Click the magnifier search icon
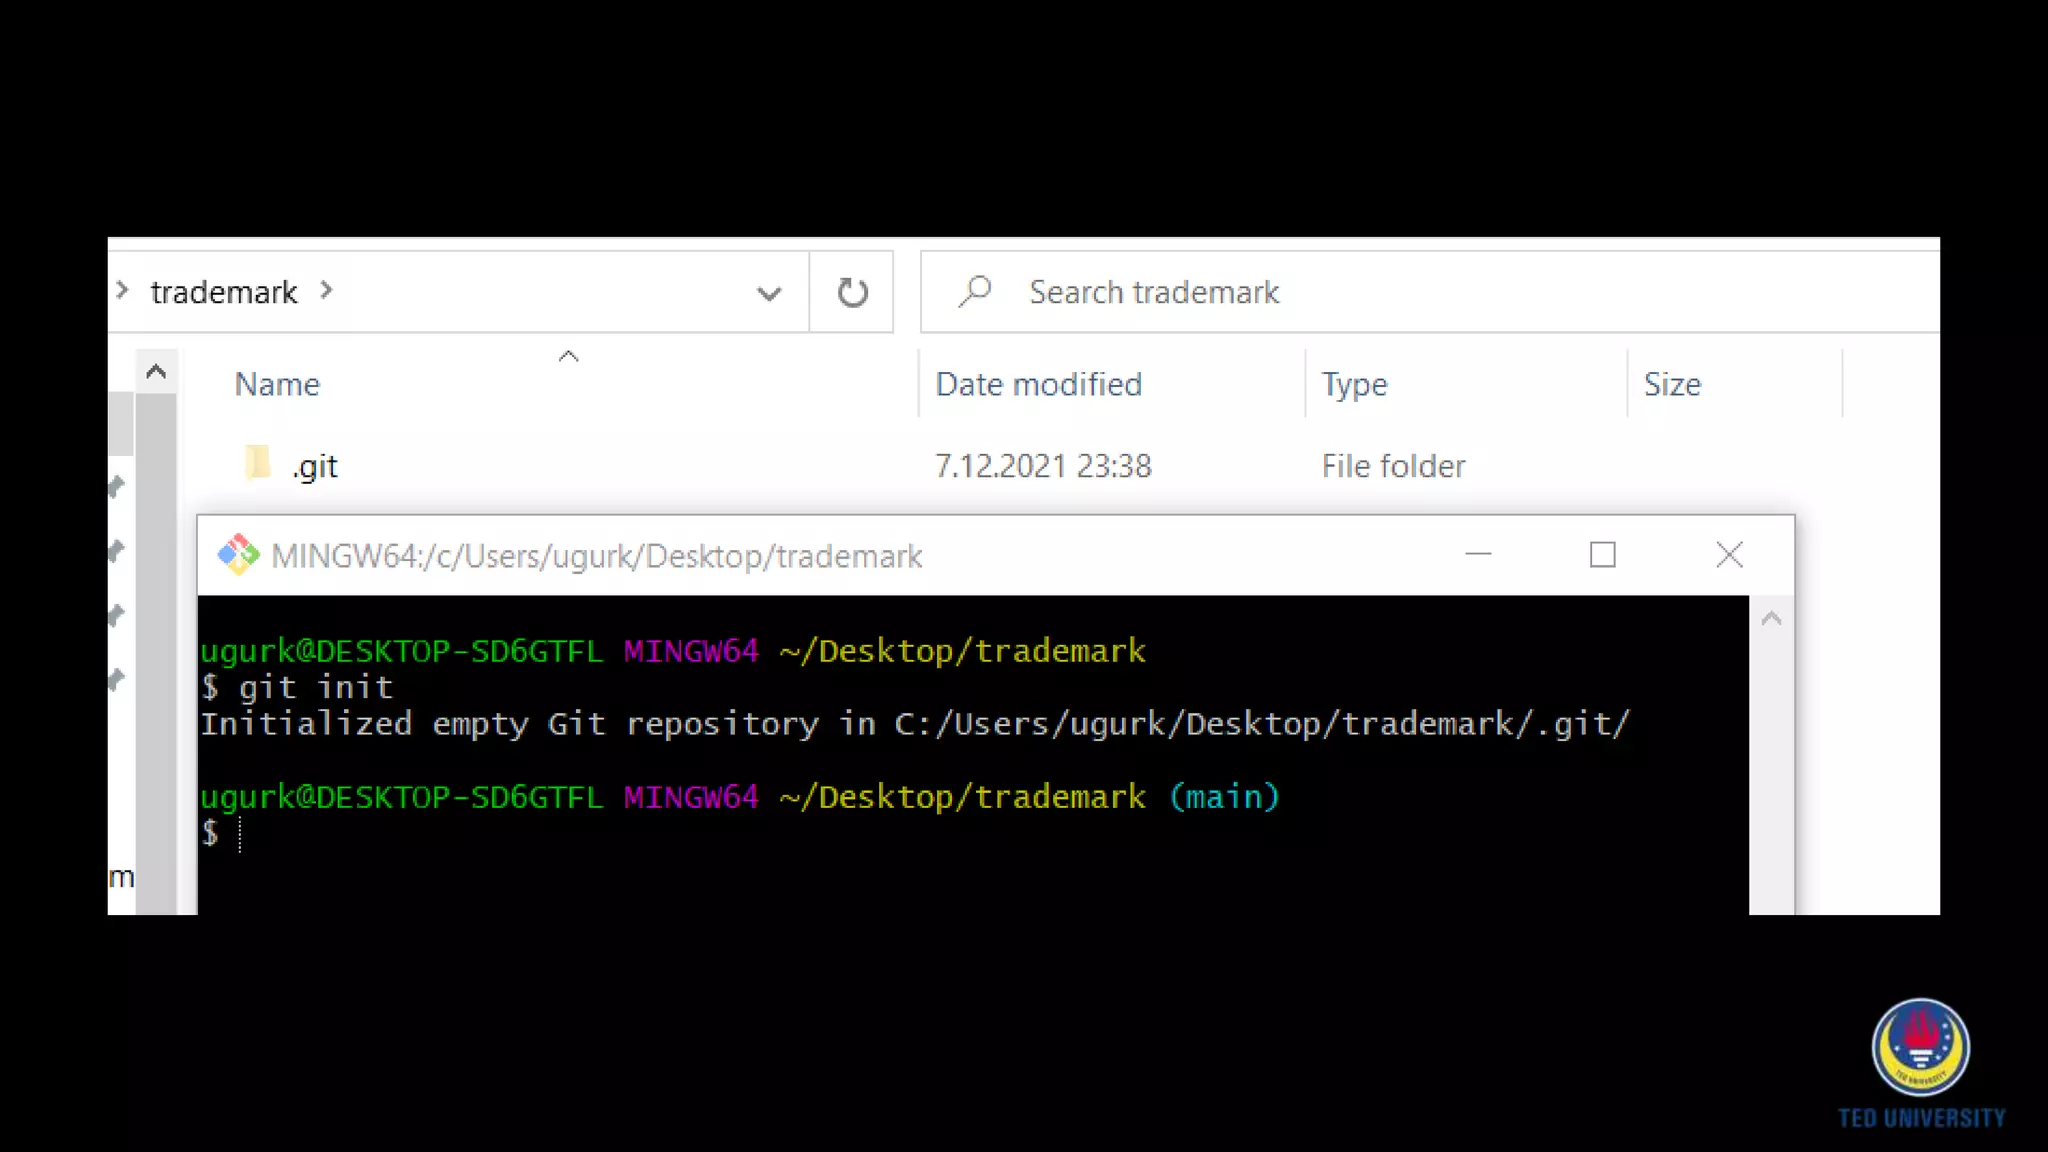The image size is (2048, 1152). click(975, 292)
